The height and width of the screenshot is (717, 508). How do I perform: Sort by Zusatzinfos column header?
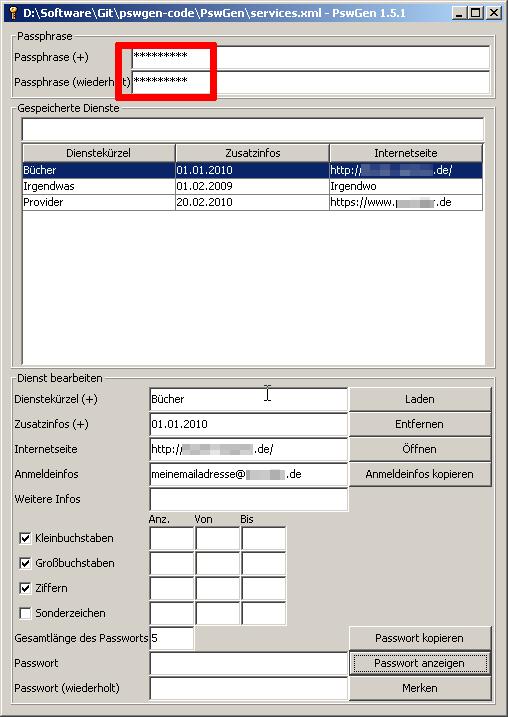click(x=252, y=153)
